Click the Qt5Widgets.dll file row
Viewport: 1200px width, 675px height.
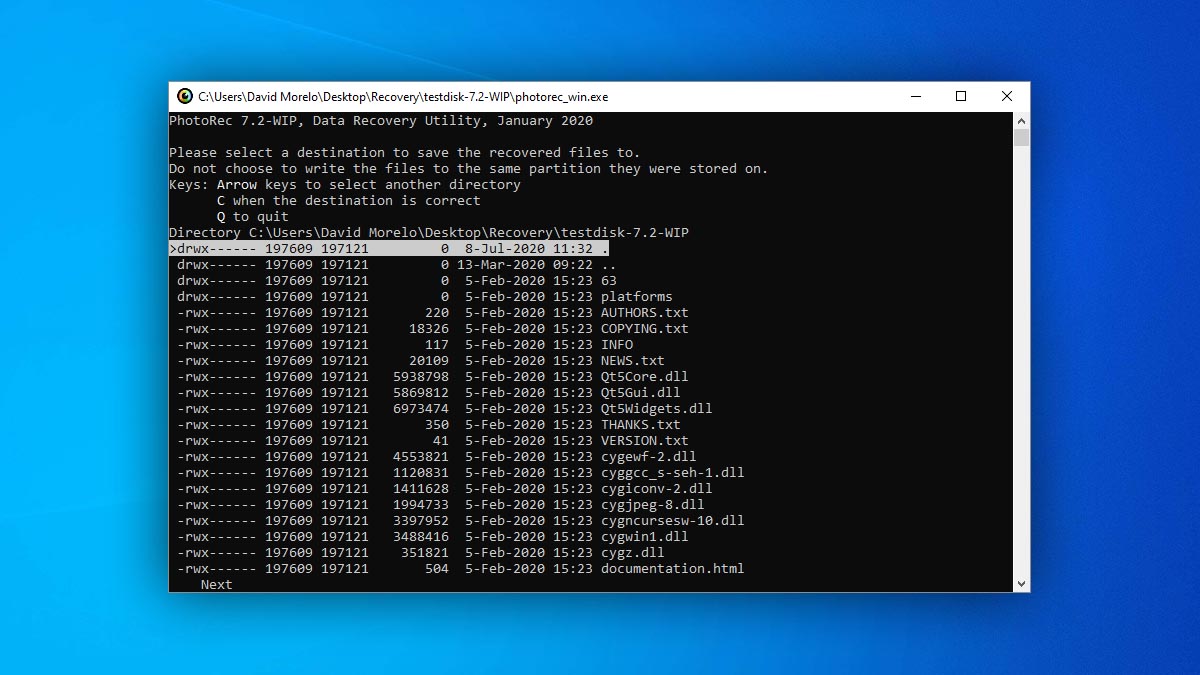click(445, 409)
